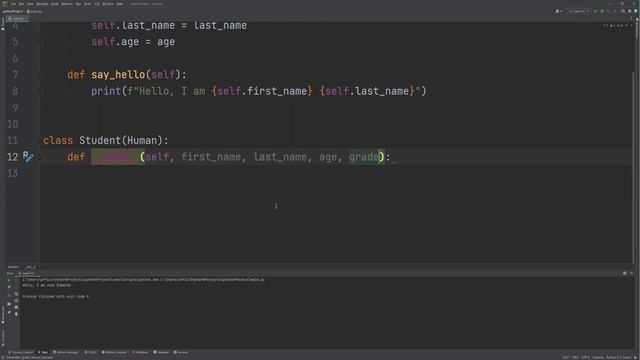Run the current configuration with green arrow
640x360 pixels.
pyautogui.click(x=596, y=11)
